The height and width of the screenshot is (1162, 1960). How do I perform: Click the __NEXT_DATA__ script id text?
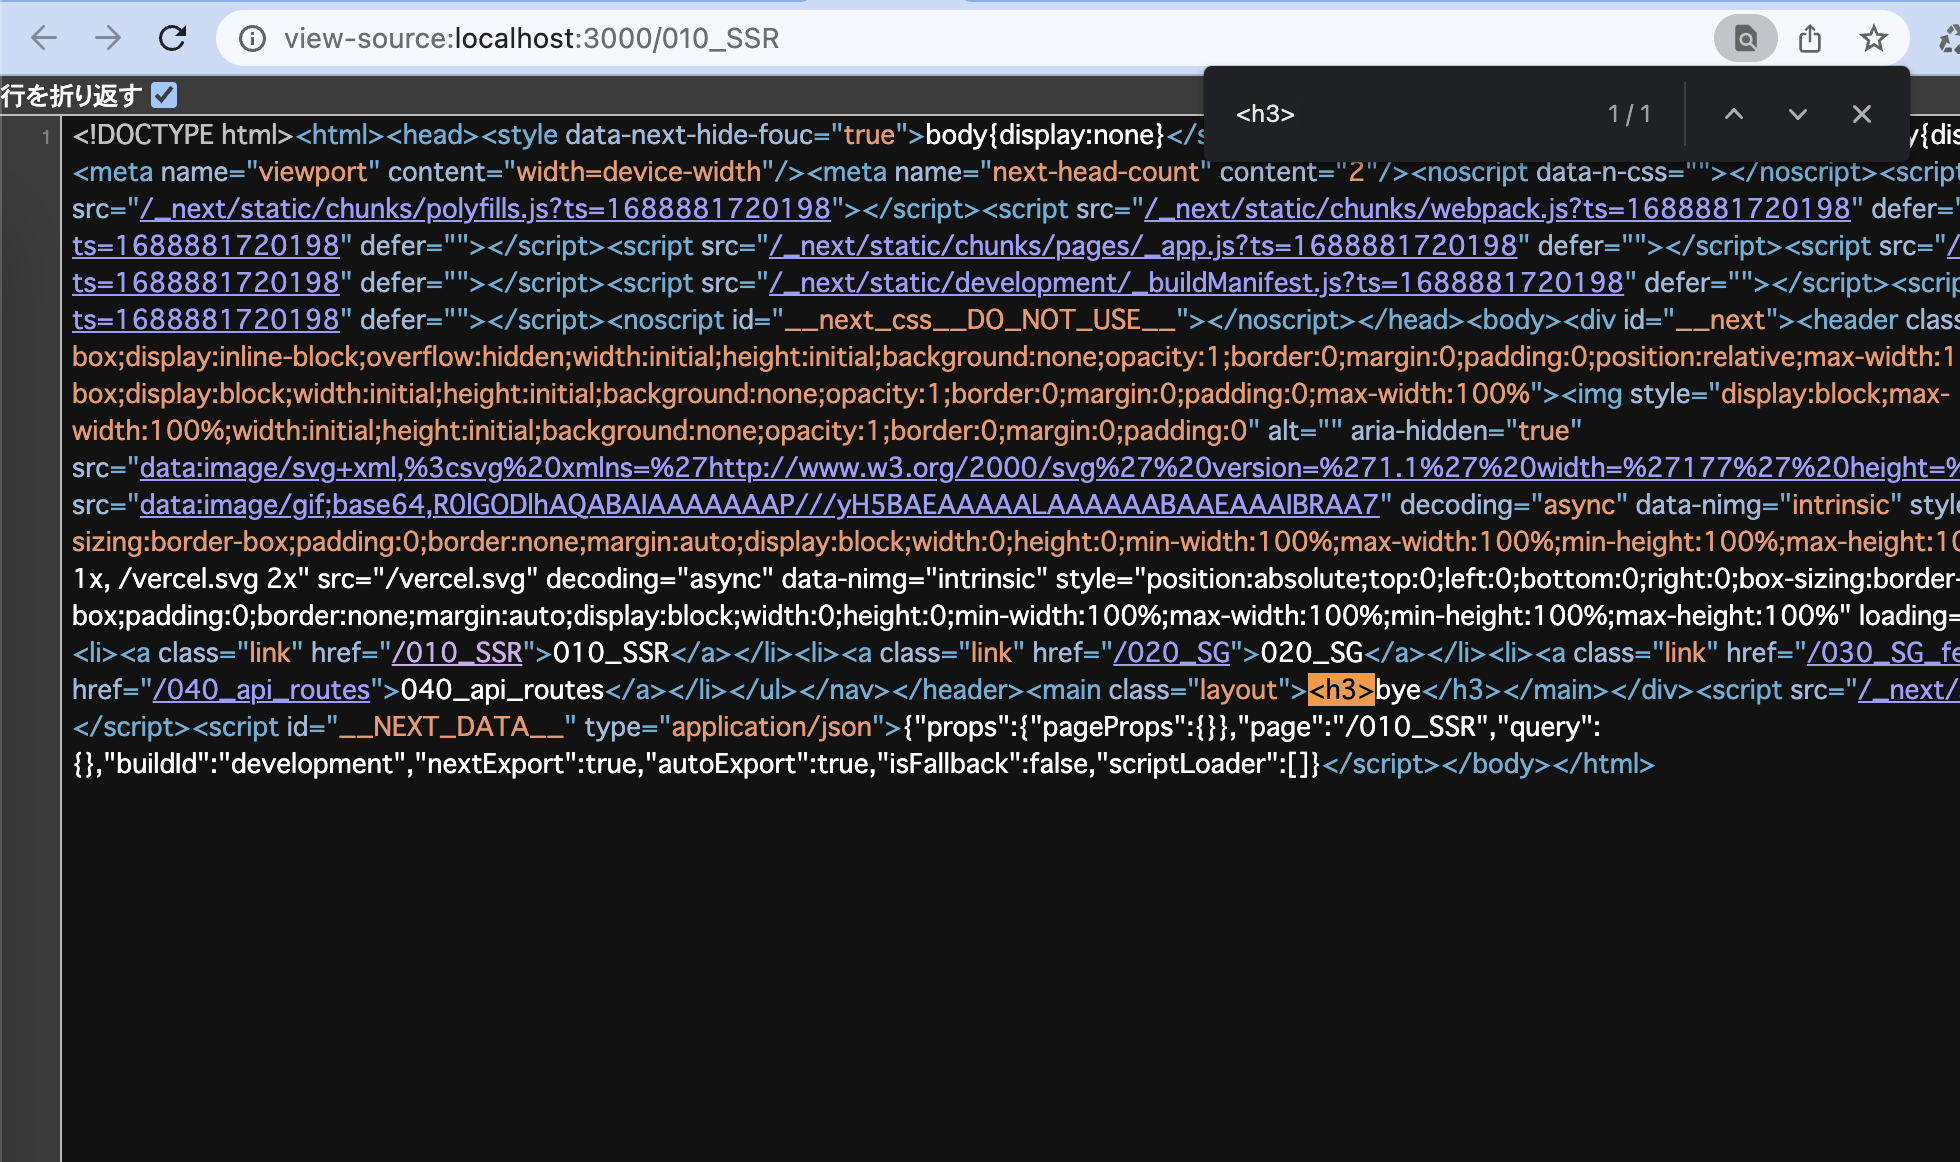pyautogui.click(x=452, y=726)
